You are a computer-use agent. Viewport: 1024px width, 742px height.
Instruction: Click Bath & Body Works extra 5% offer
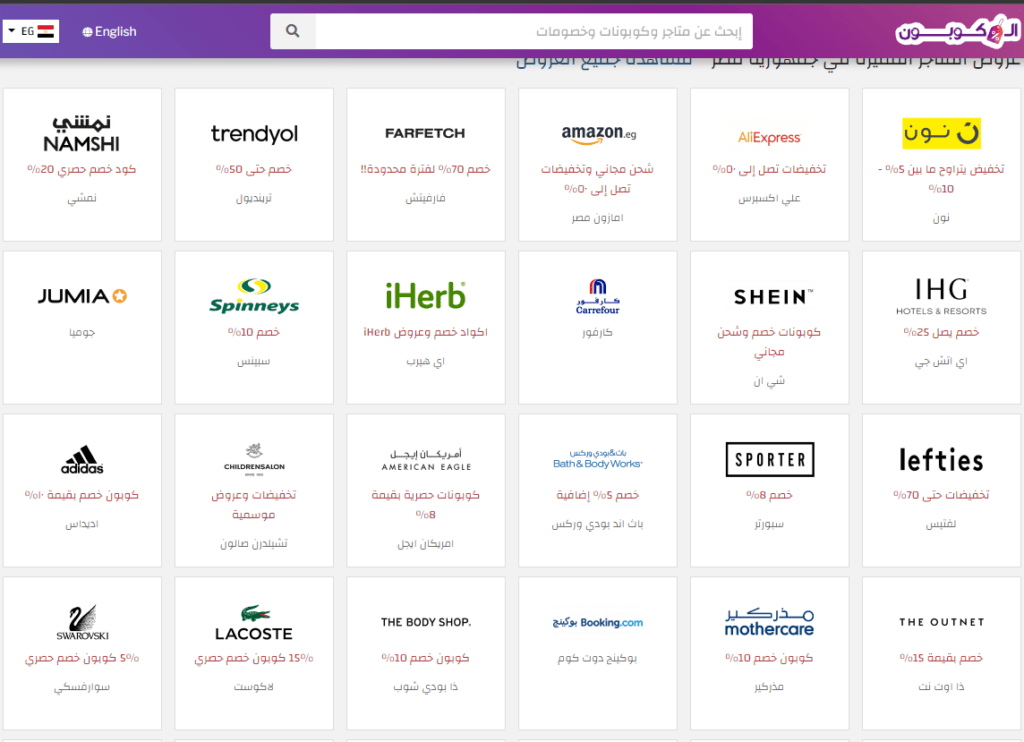click(x=598, y=495)
